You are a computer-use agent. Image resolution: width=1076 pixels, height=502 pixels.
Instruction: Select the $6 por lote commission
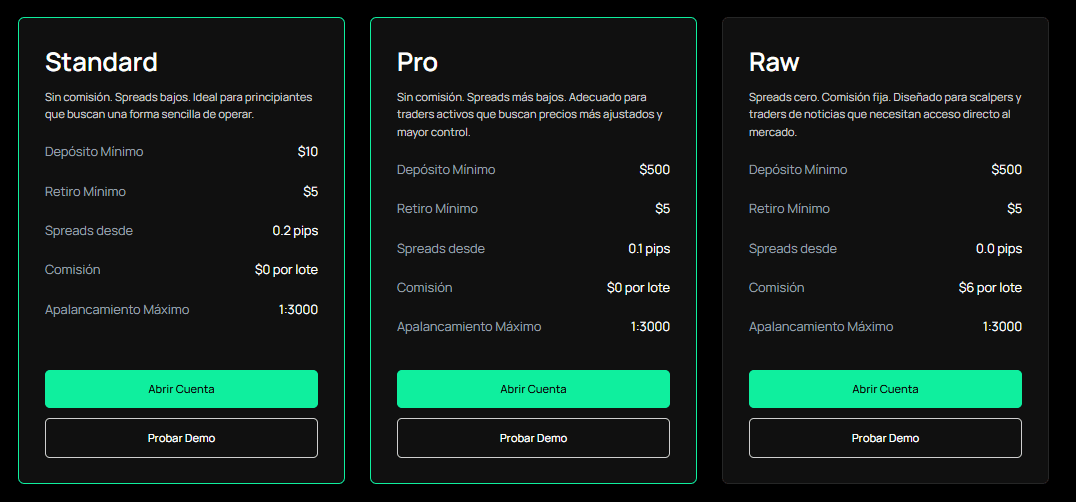click(990, 288)
